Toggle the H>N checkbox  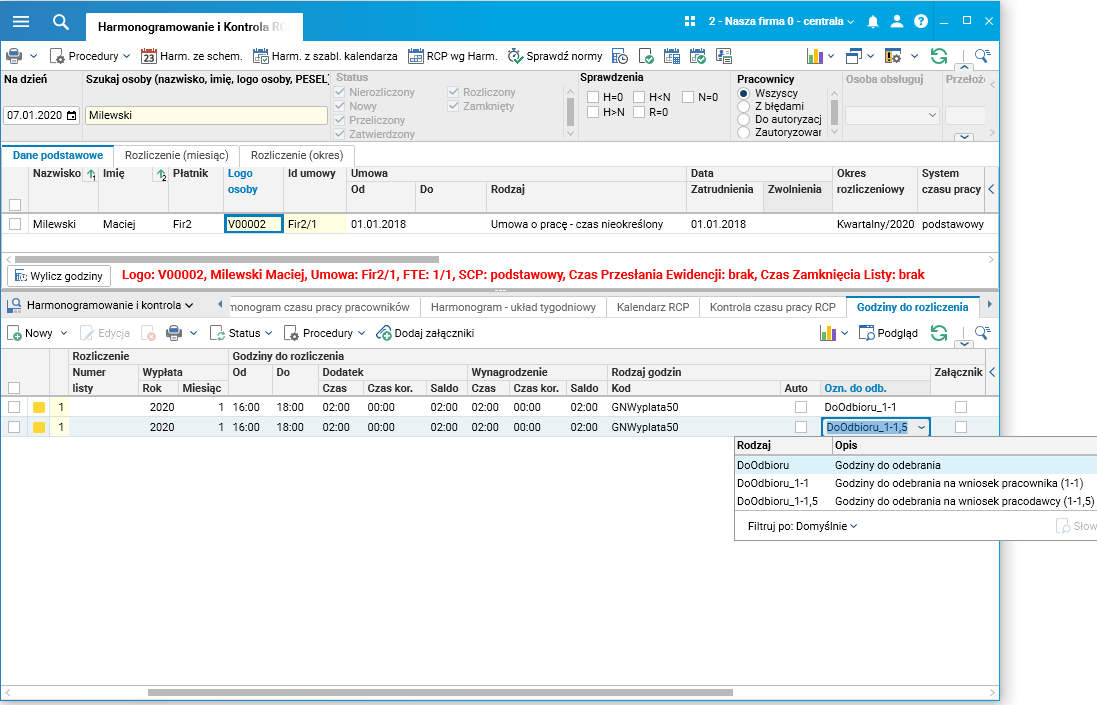(593, 112)
